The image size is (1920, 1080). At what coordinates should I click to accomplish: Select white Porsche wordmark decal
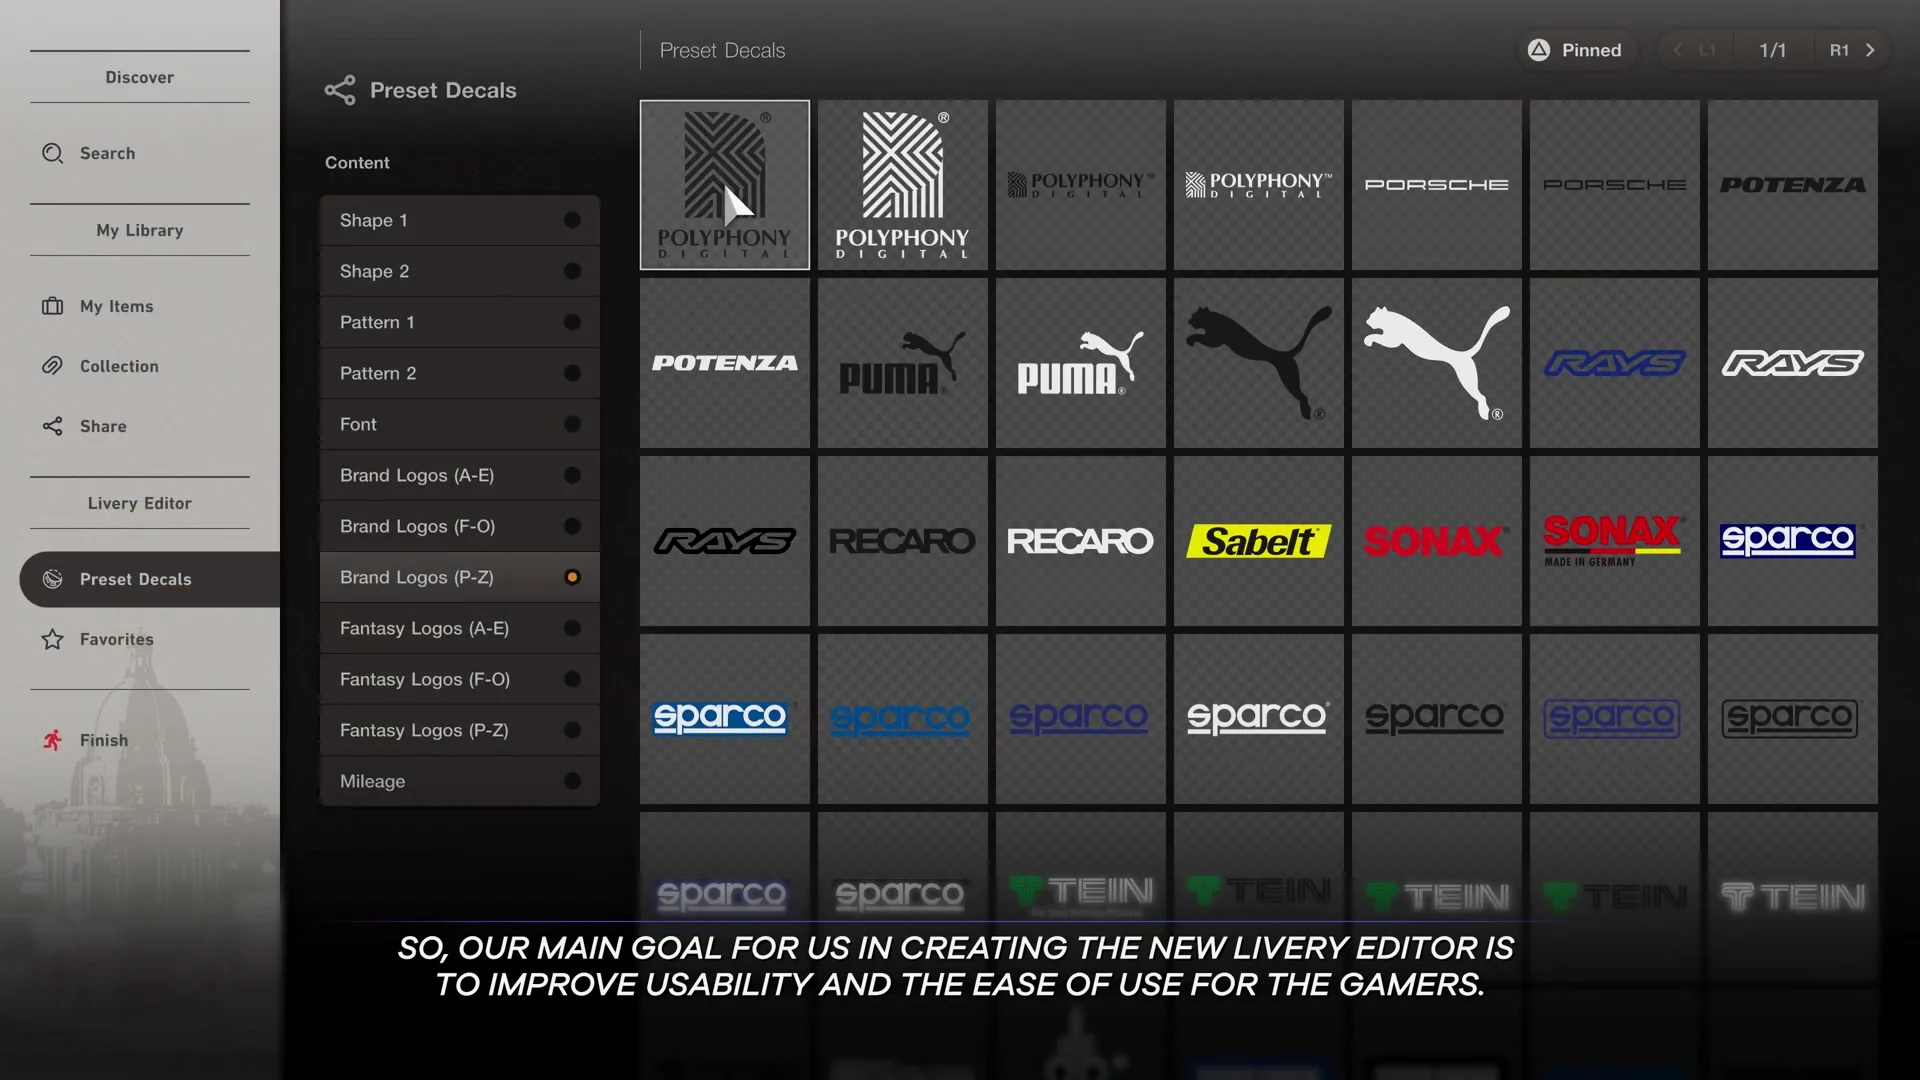(1437, 185)
